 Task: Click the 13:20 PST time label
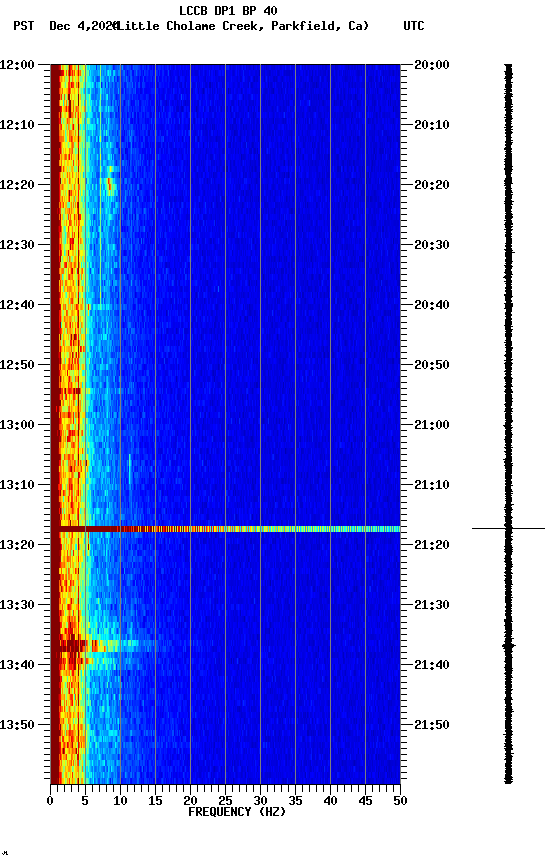point(17,545)
